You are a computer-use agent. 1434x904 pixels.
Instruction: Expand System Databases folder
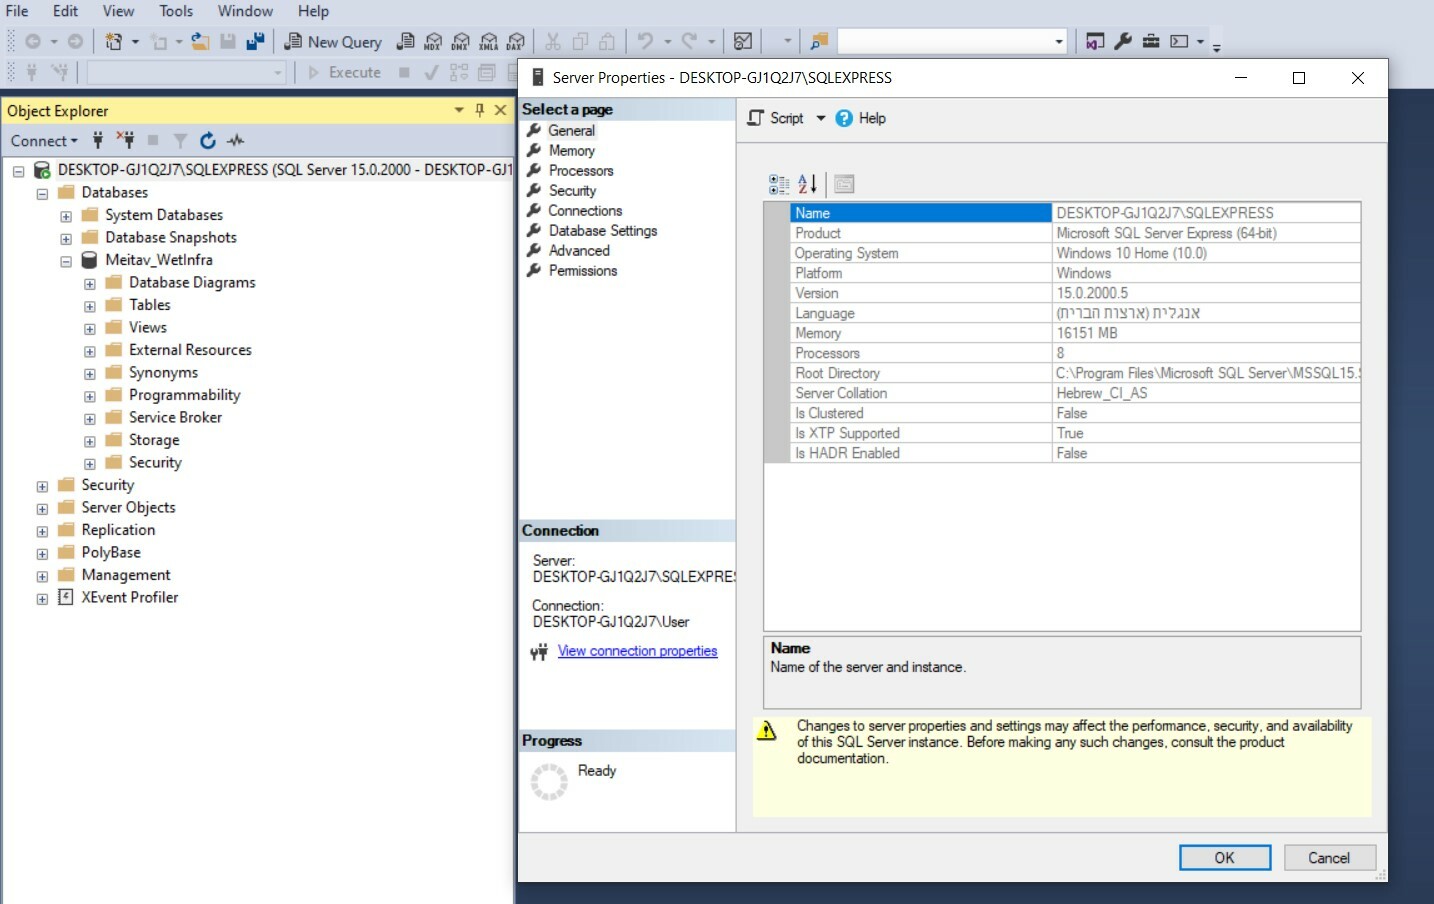66,216
